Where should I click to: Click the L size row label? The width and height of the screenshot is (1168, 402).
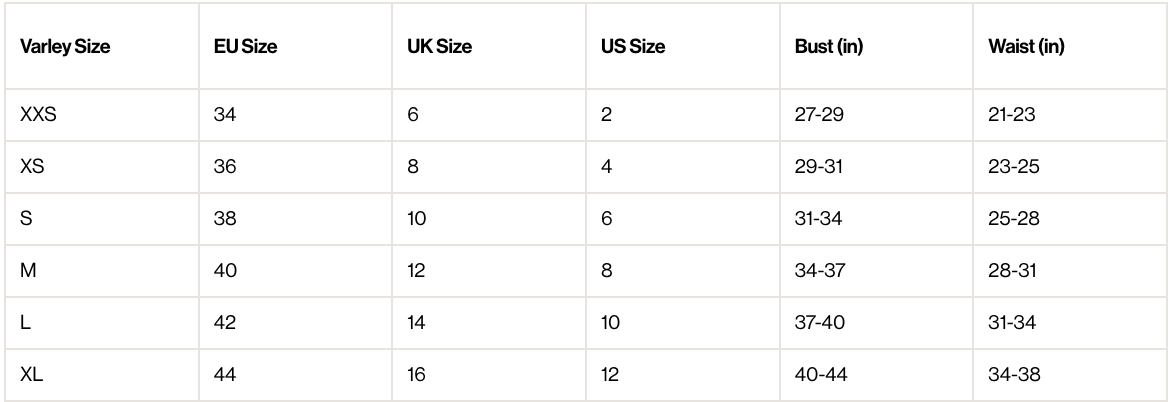click(25, 323)
